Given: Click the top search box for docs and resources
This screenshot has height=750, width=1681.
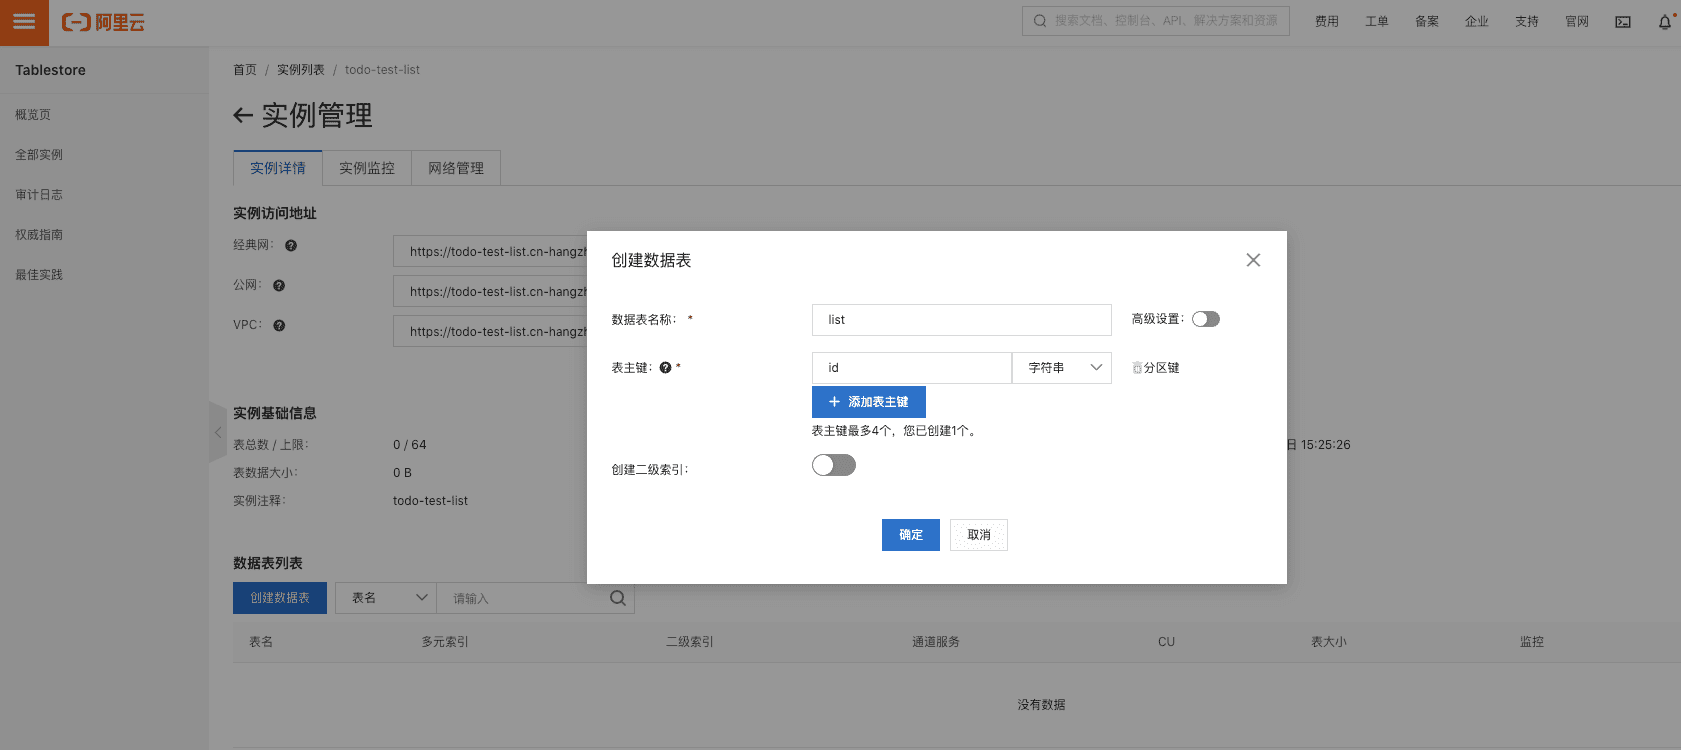Looking at the screenshot, I should (1156, 21).
